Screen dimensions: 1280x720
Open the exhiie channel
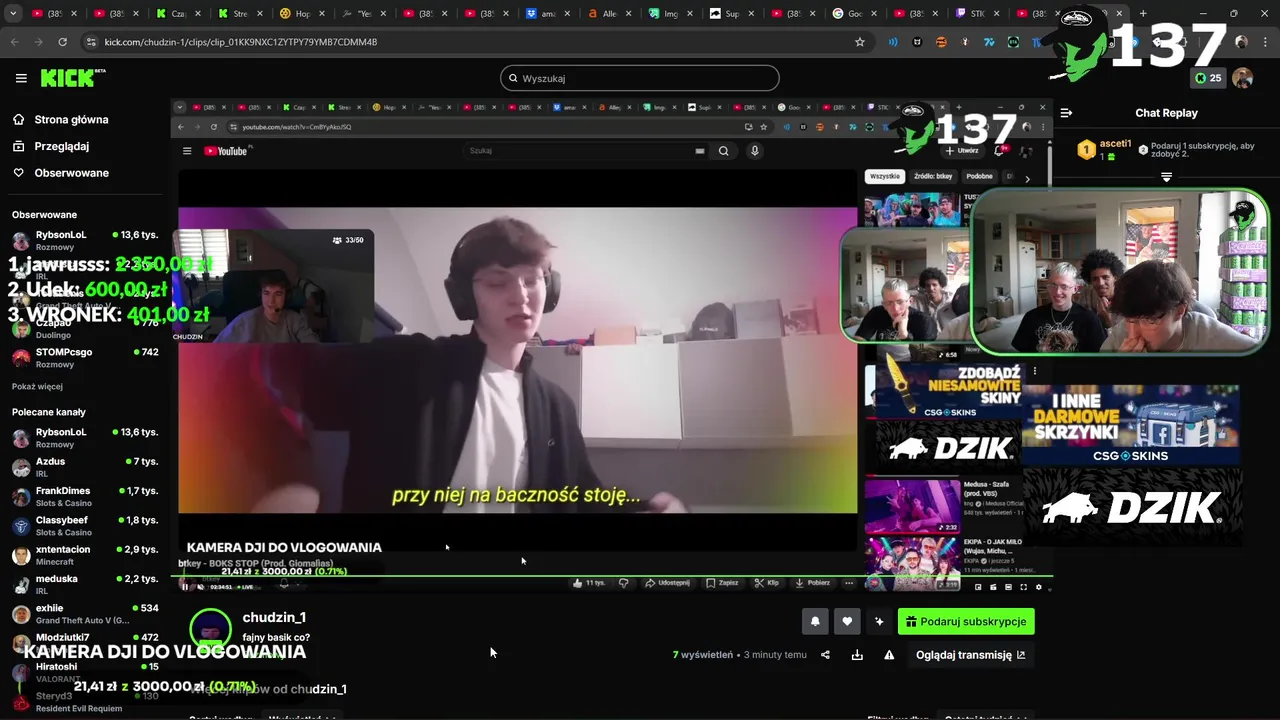point(84,613)
